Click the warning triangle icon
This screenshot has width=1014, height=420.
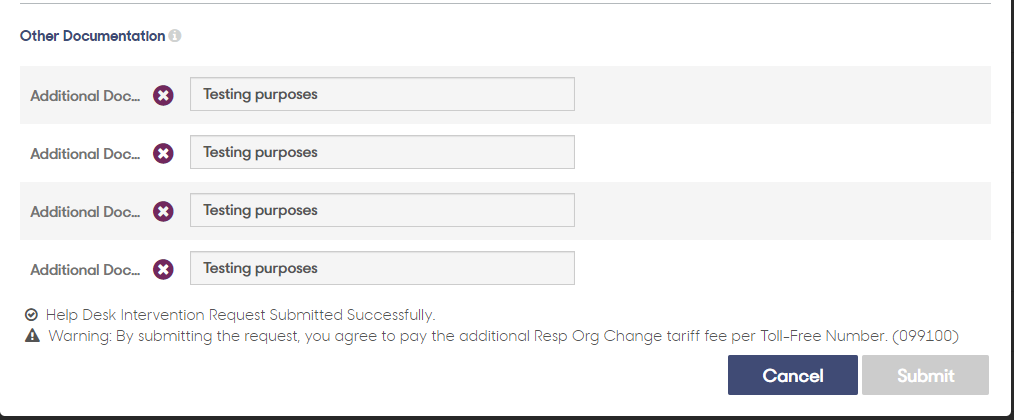point(32,336)
